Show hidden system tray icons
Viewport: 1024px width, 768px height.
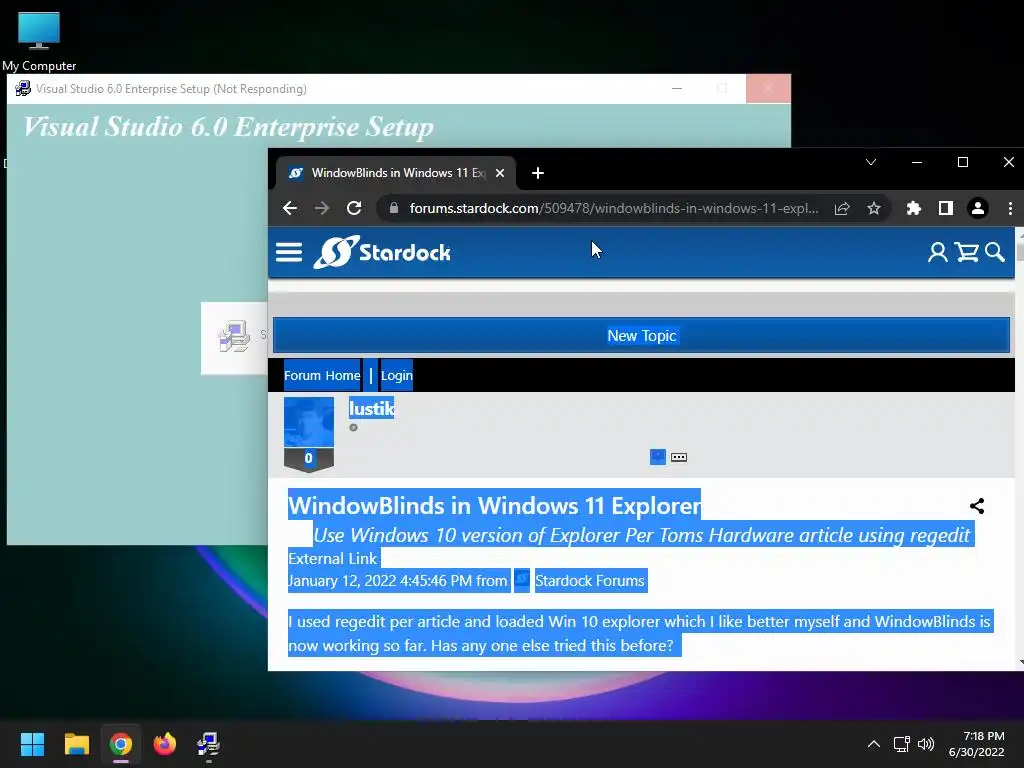pos(873,744)
